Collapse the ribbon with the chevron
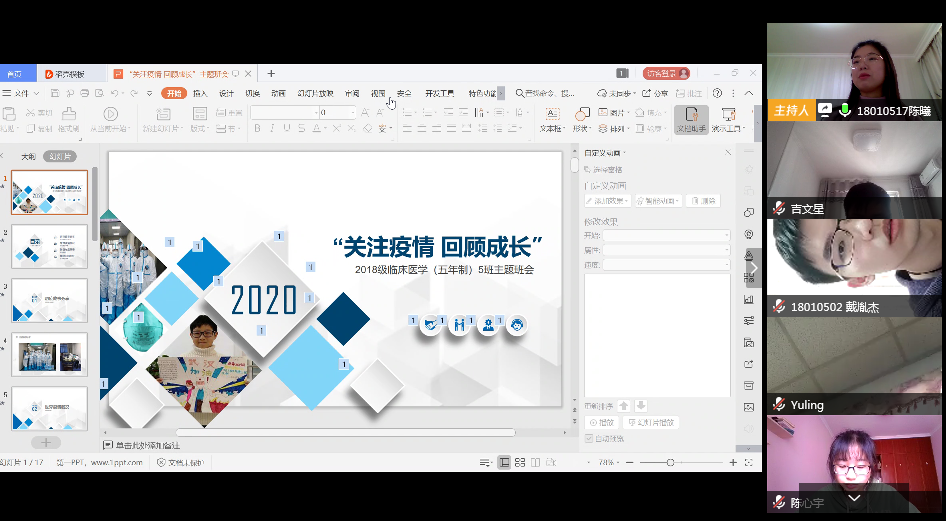Screen dimensions: 946x521 pyautogui.click(x=750, y=93)
